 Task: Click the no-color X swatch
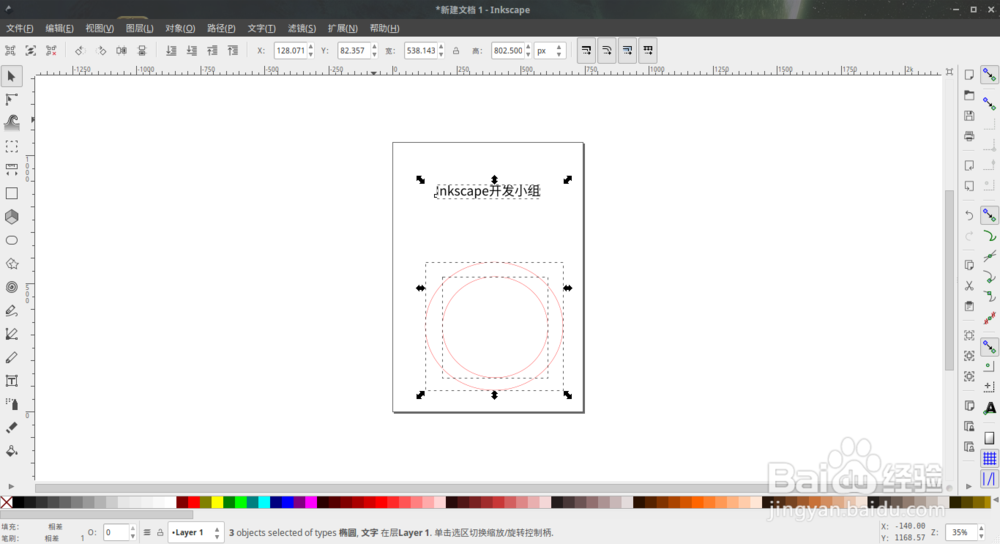click(6, 503)
